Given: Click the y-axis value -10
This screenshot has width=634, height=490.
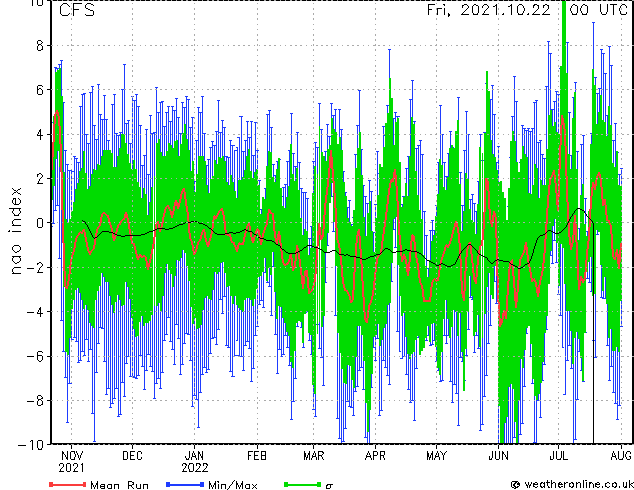Looking at the screenshot, I should 31,445.
